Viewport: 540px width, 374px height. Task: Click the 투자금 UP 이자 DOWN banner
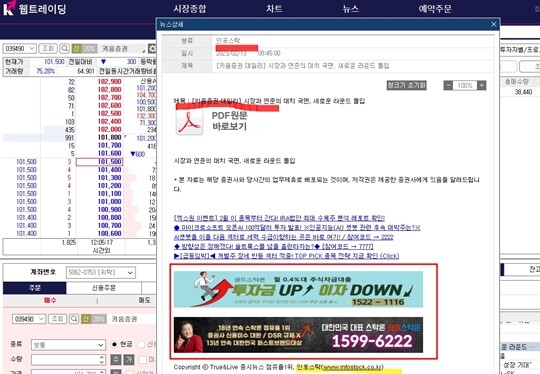click(x=298, y=289)
